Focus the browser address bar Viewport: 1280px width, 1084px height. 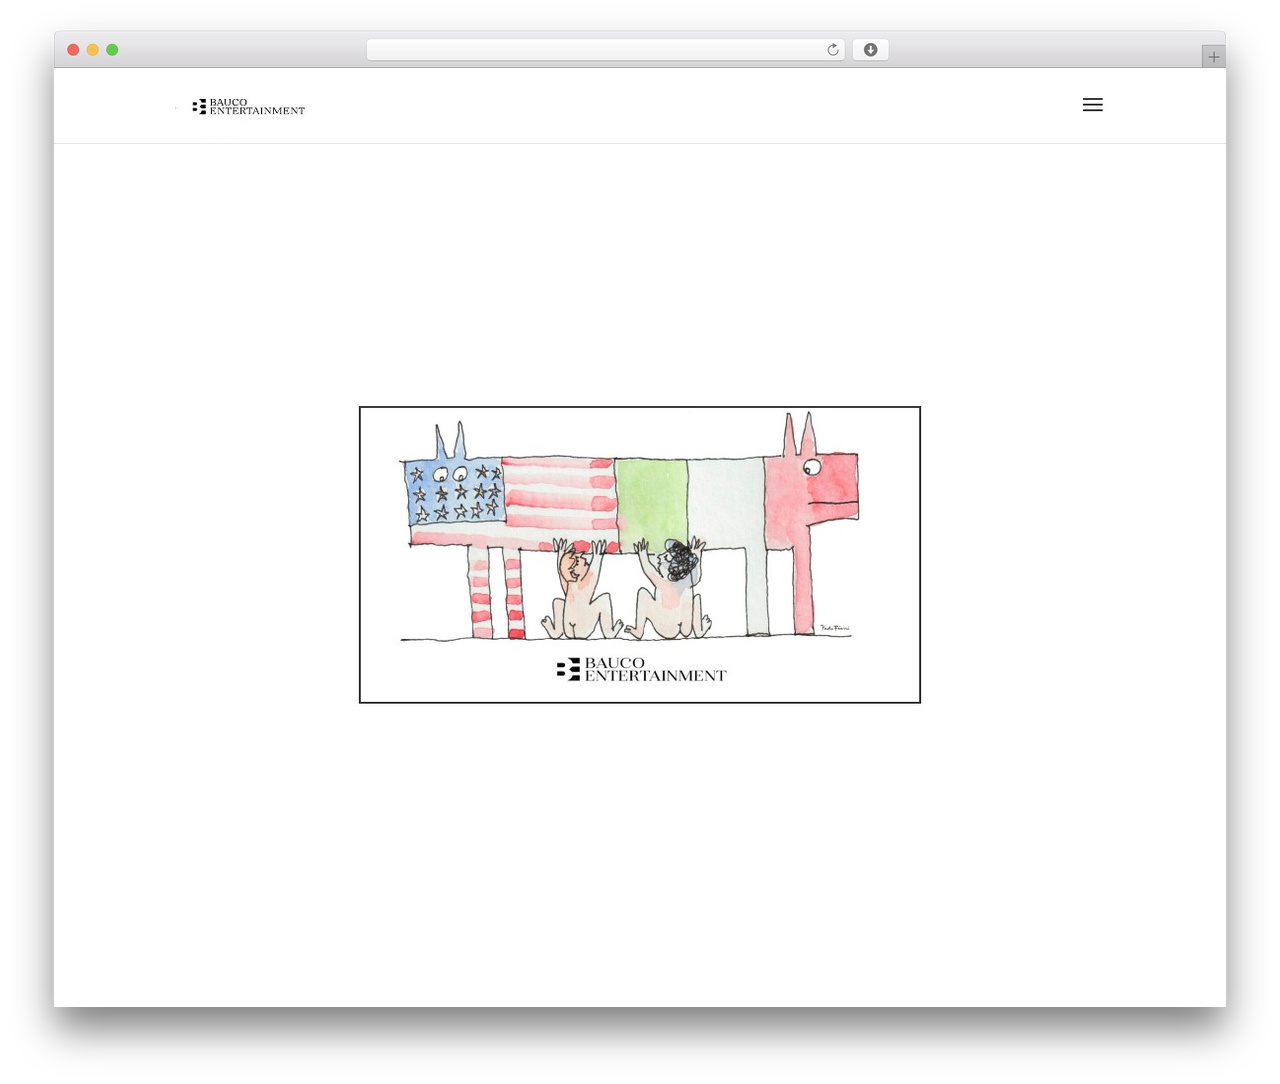[606, 50]
